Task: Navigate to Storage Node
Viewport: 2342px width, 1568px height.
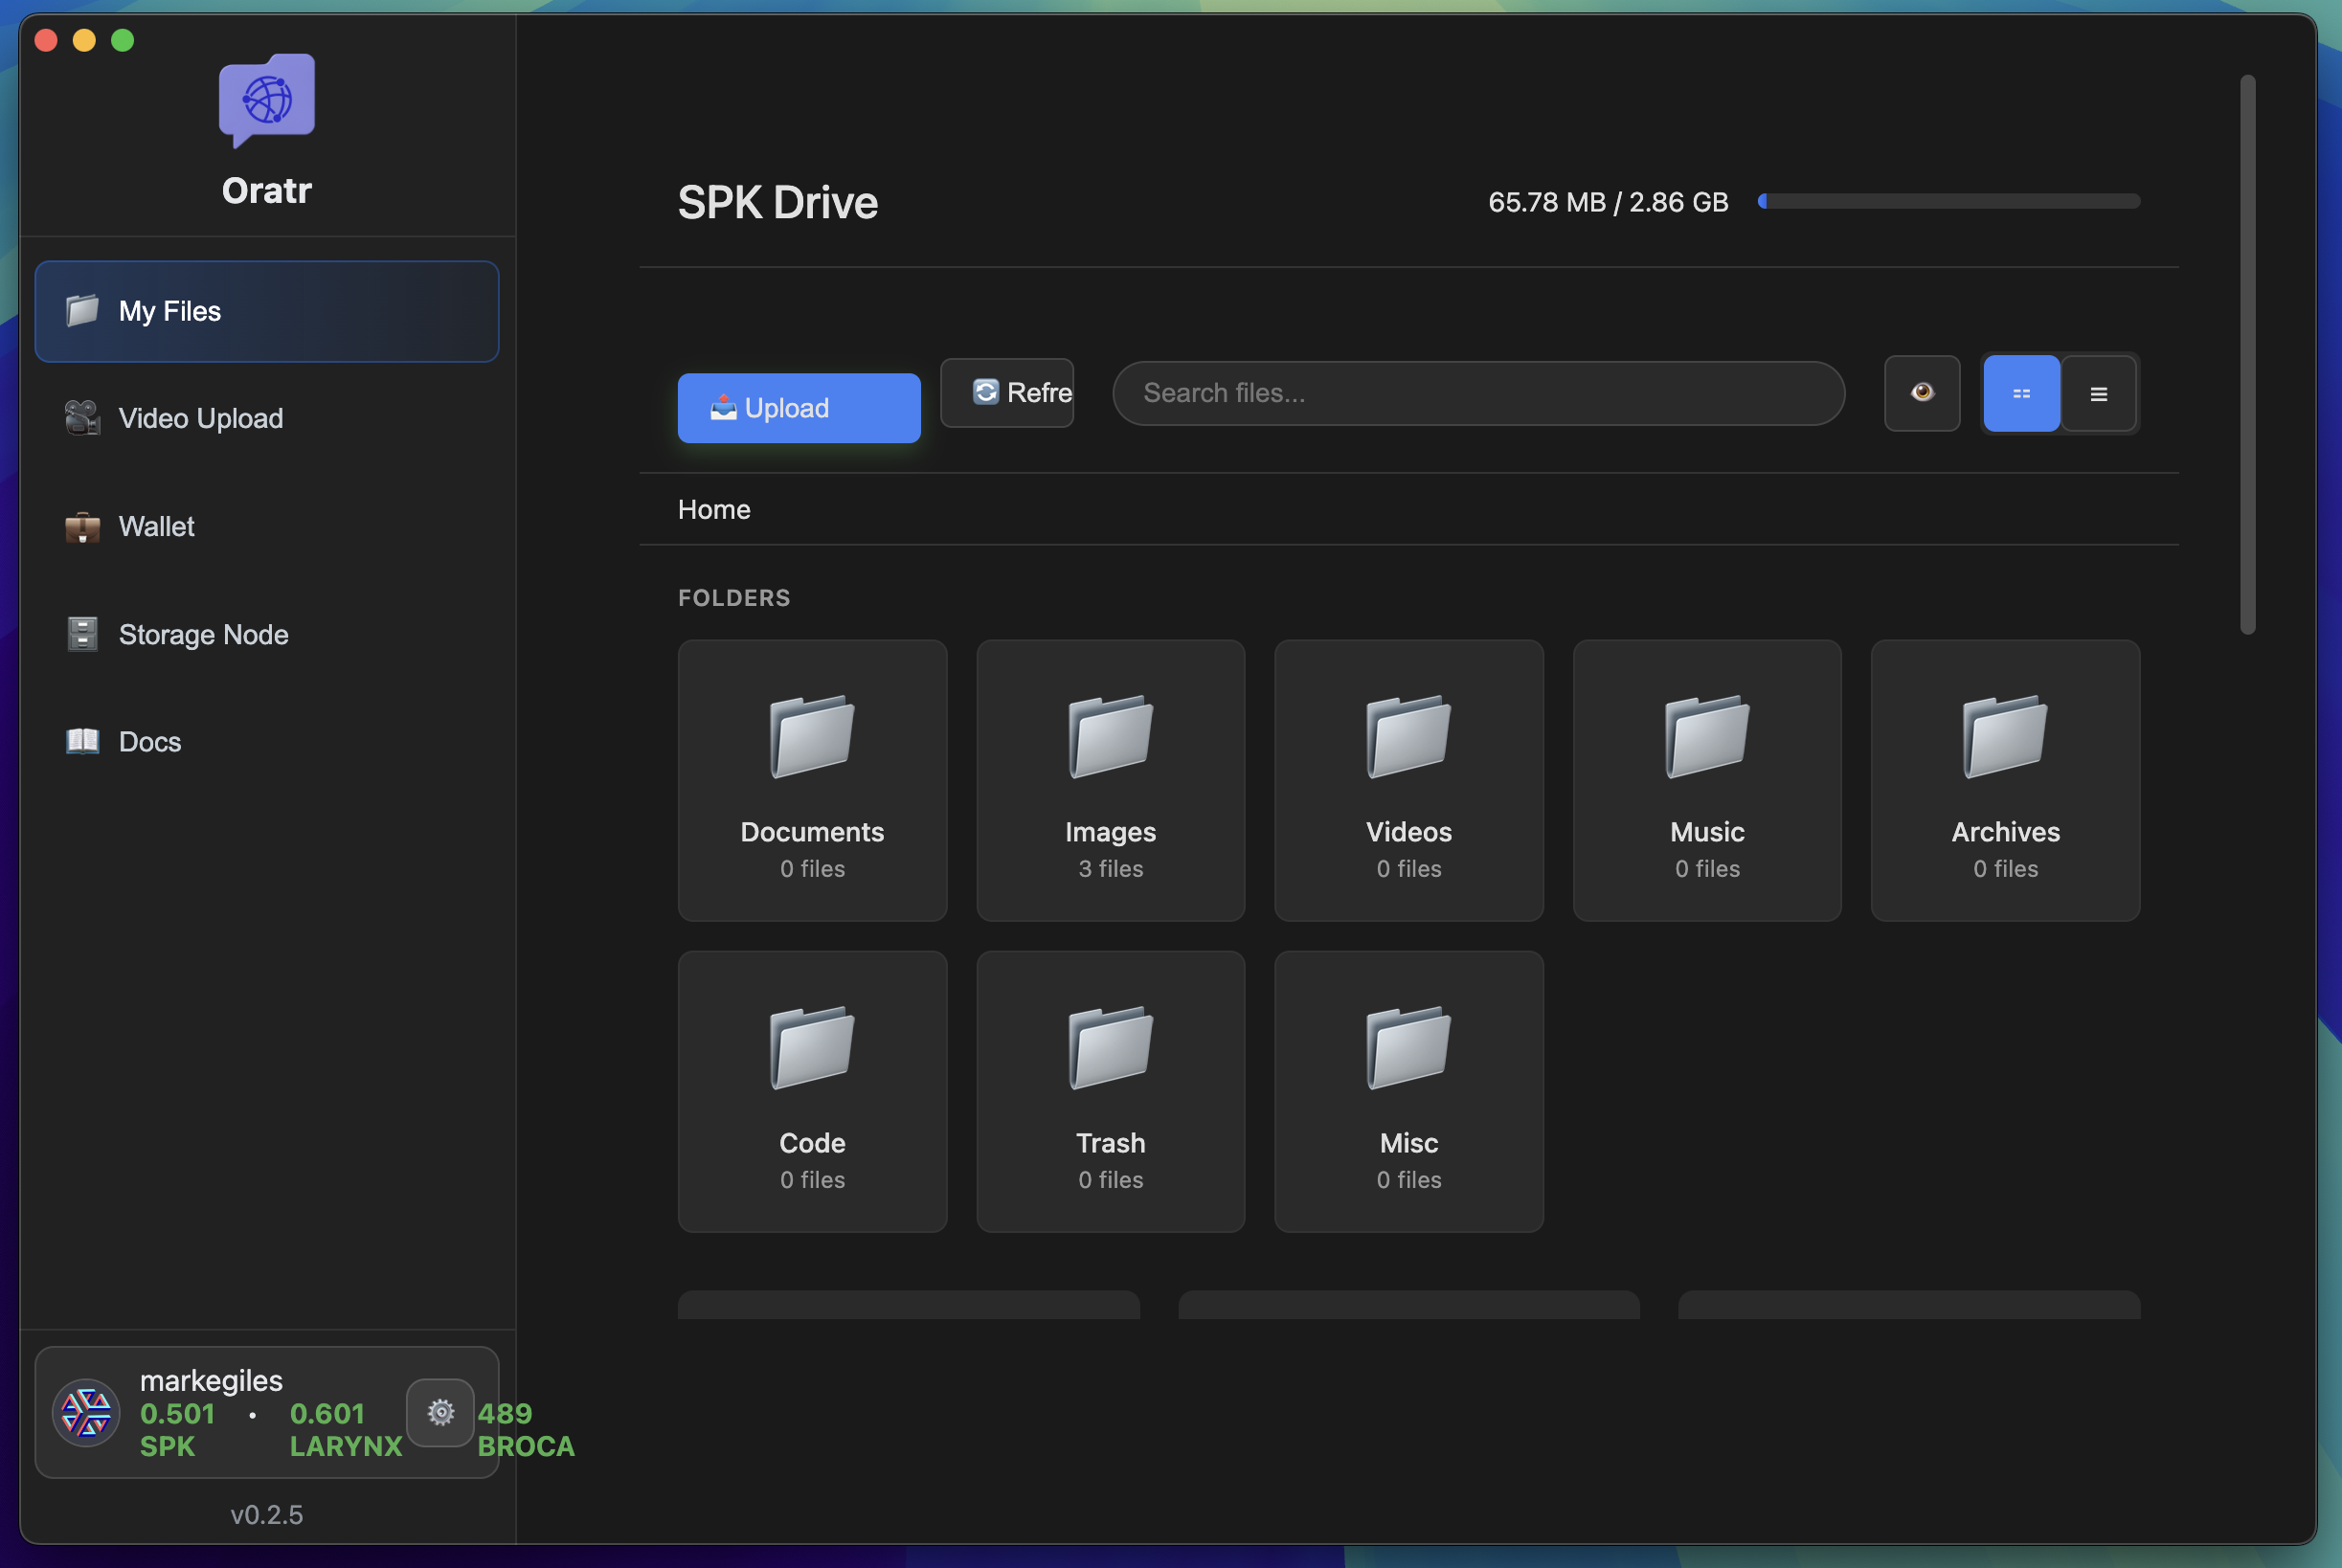Action: coord(203,634)
